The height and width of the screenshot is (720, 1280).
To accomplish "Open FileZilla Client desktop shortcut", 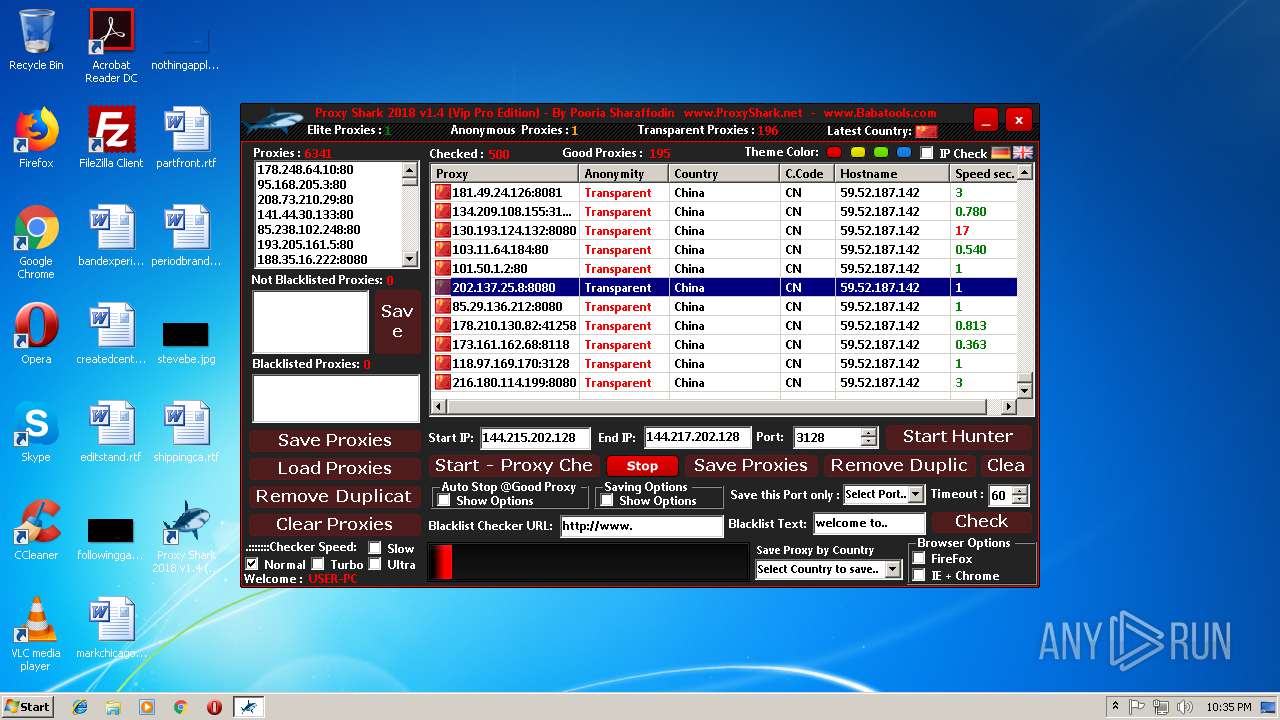I will click(111, 138).
